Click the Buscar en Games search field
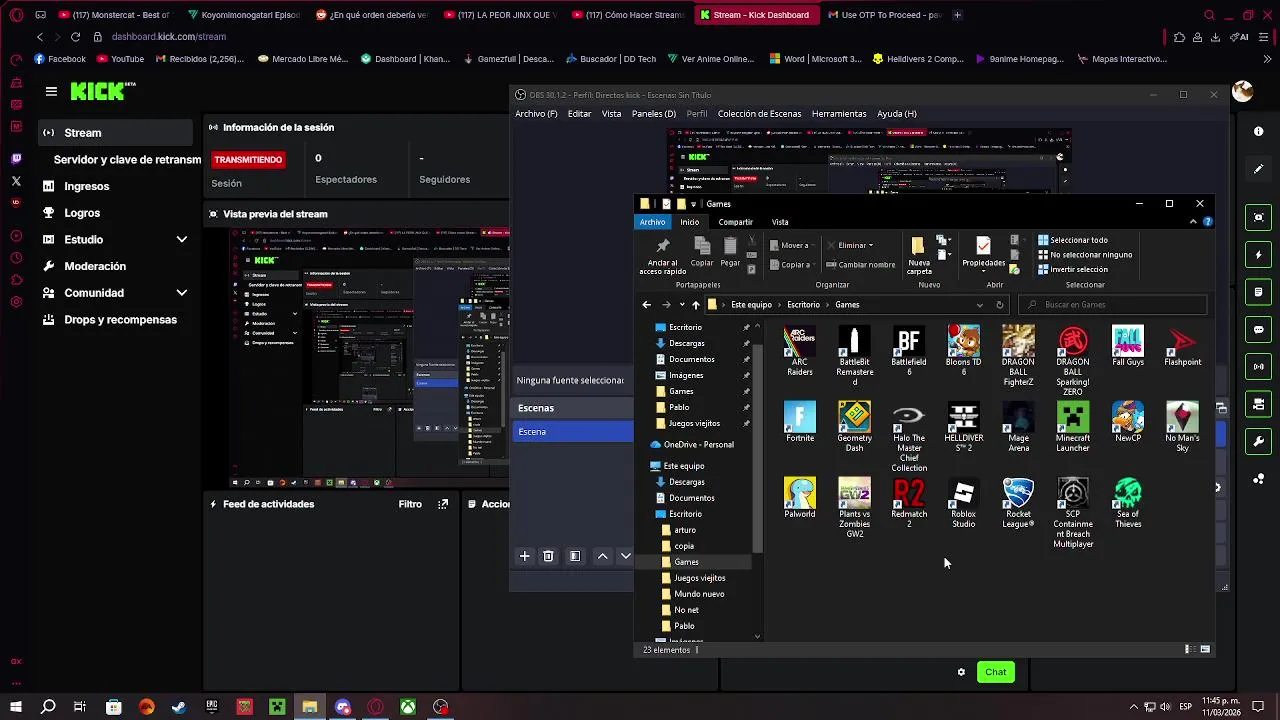The width and height of the screenshot is (1280, 720). tap(1112, 305)
